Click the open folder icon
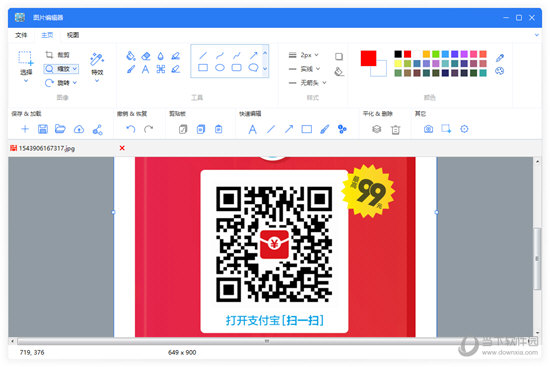The width and height of the screenshot is (550, 367). (60, 129)
